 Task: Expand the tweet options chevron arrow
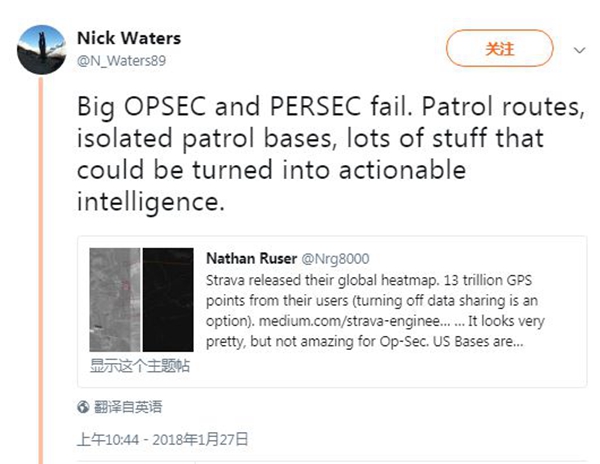pos(579,48)
